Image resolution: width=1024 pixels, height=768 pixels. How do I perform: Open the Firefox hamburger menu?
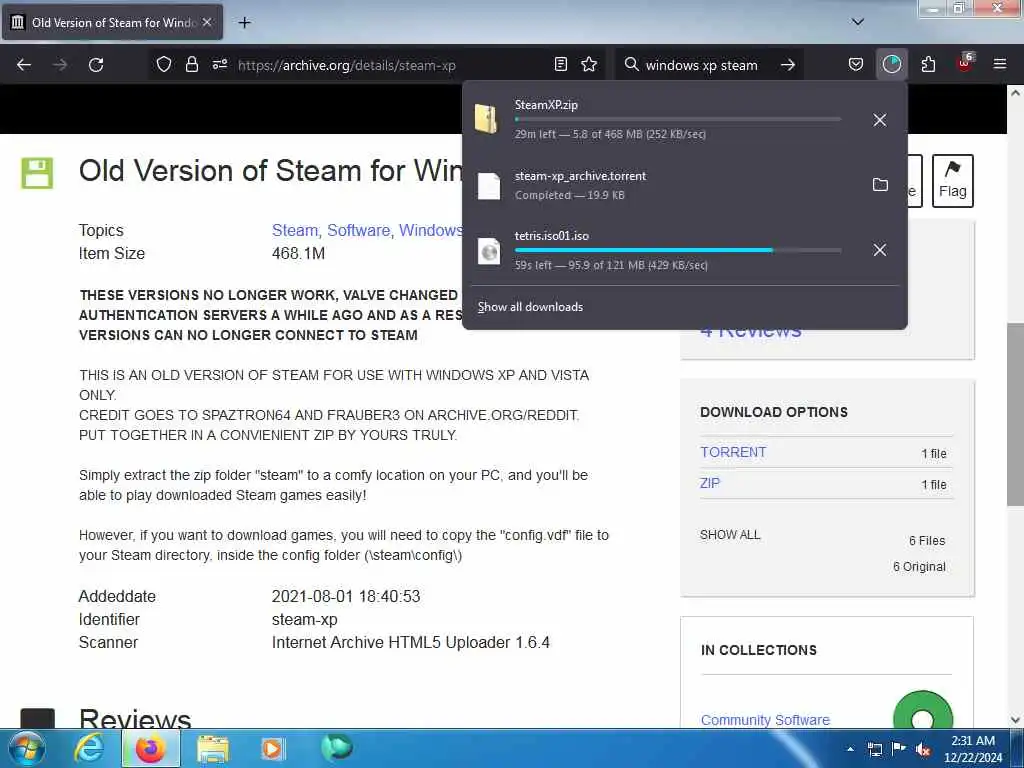pyautogui.click(x=1000, y=65)
